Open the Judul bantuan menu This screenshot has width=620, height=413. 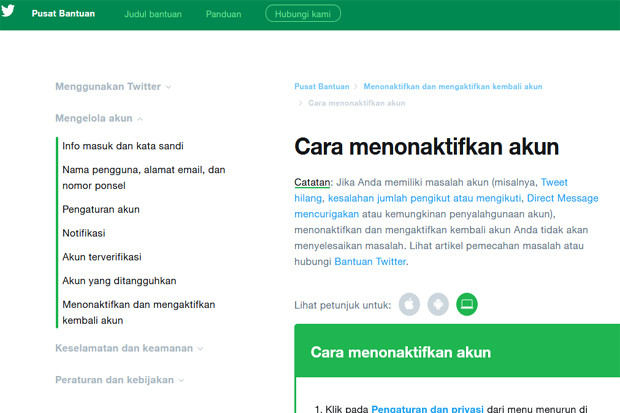153,14
